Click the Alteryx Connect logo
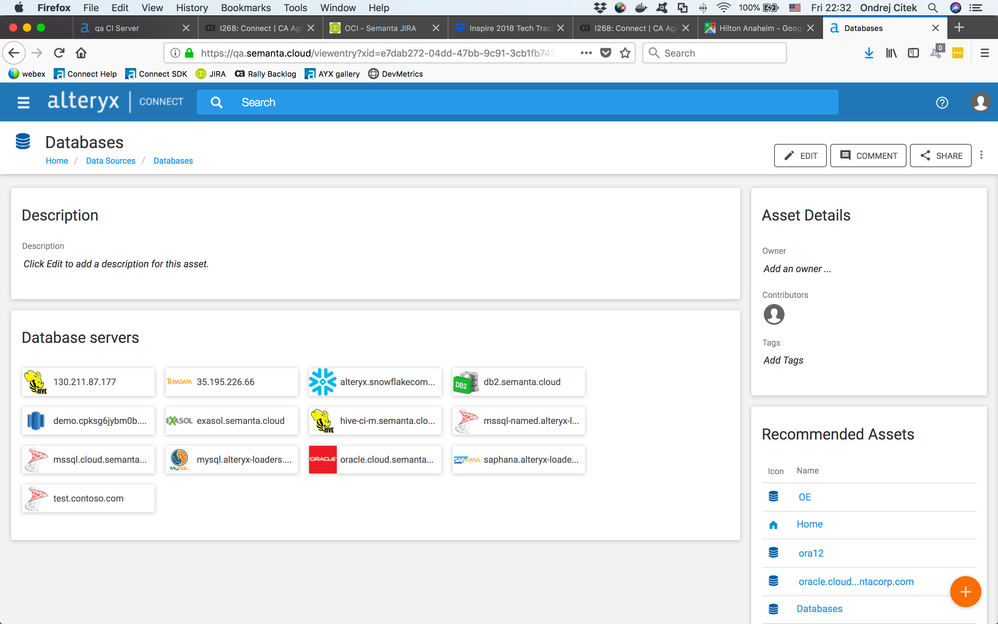The width and height of the screenshot is (998, 624). (115, 101)
